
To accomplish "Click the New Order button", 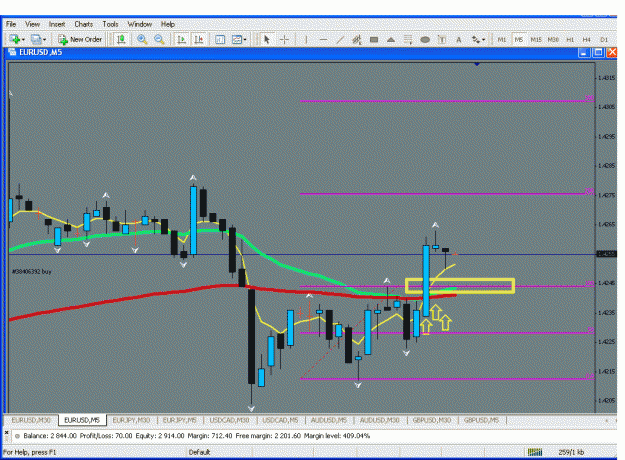I will pos(80,39).
